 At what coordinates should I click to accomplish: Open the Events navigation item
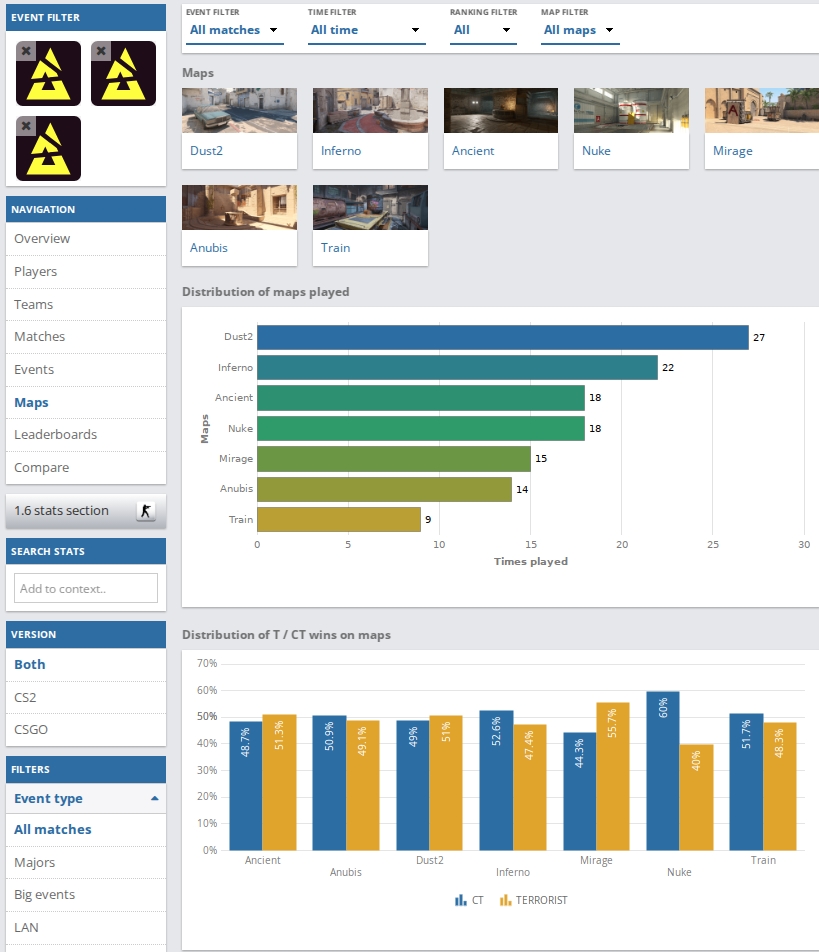pos(86,369)
